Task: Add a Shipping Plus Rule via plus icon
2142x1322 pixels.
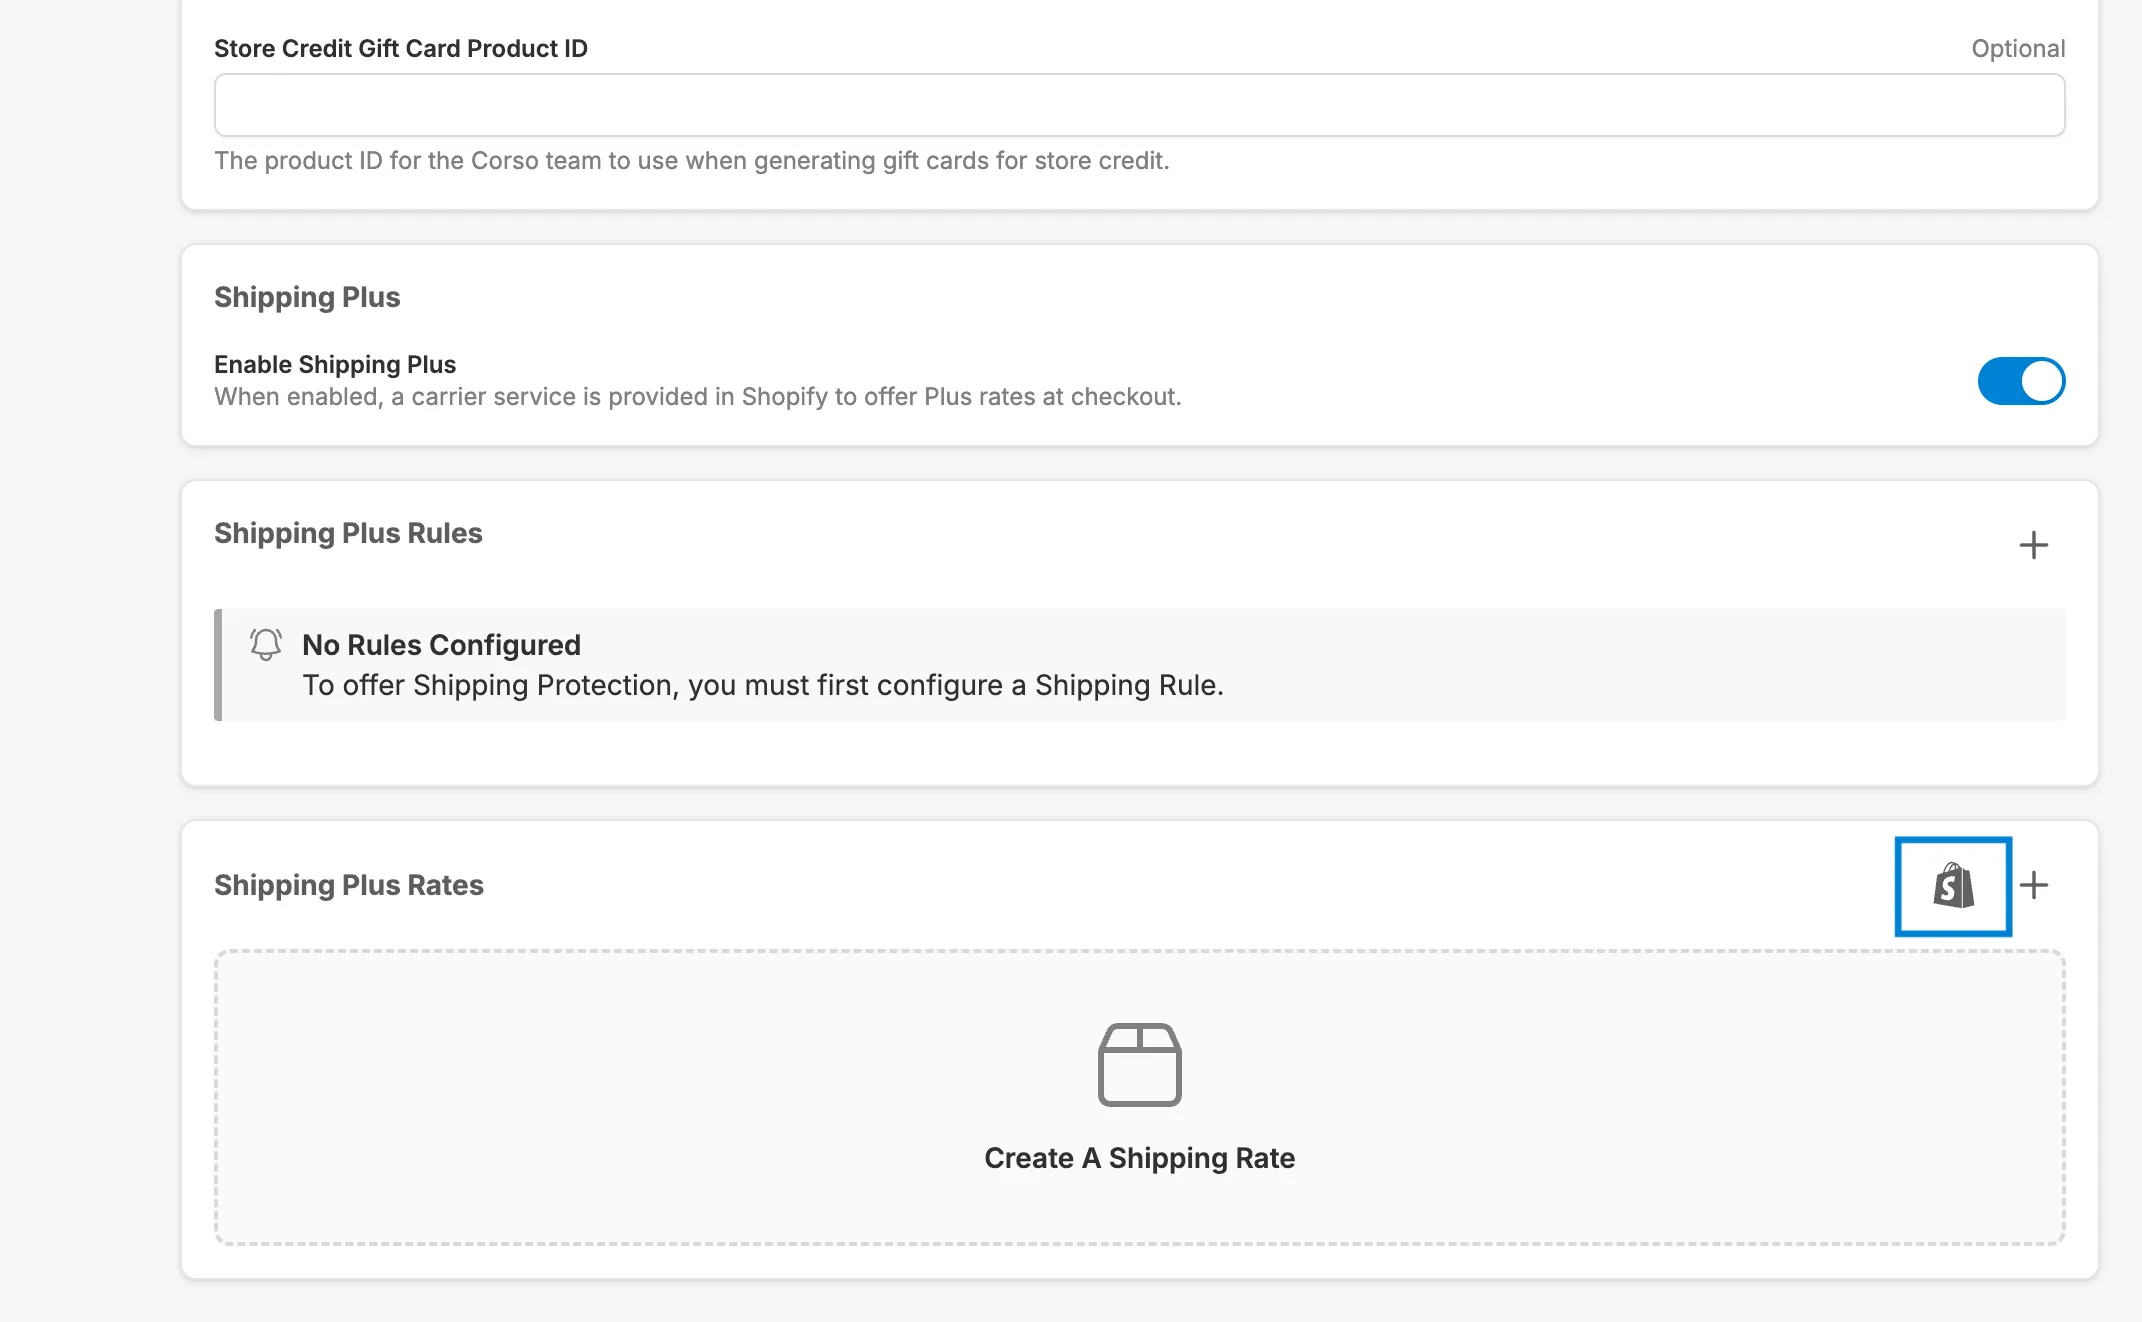Action: (x=2033, y=545)
